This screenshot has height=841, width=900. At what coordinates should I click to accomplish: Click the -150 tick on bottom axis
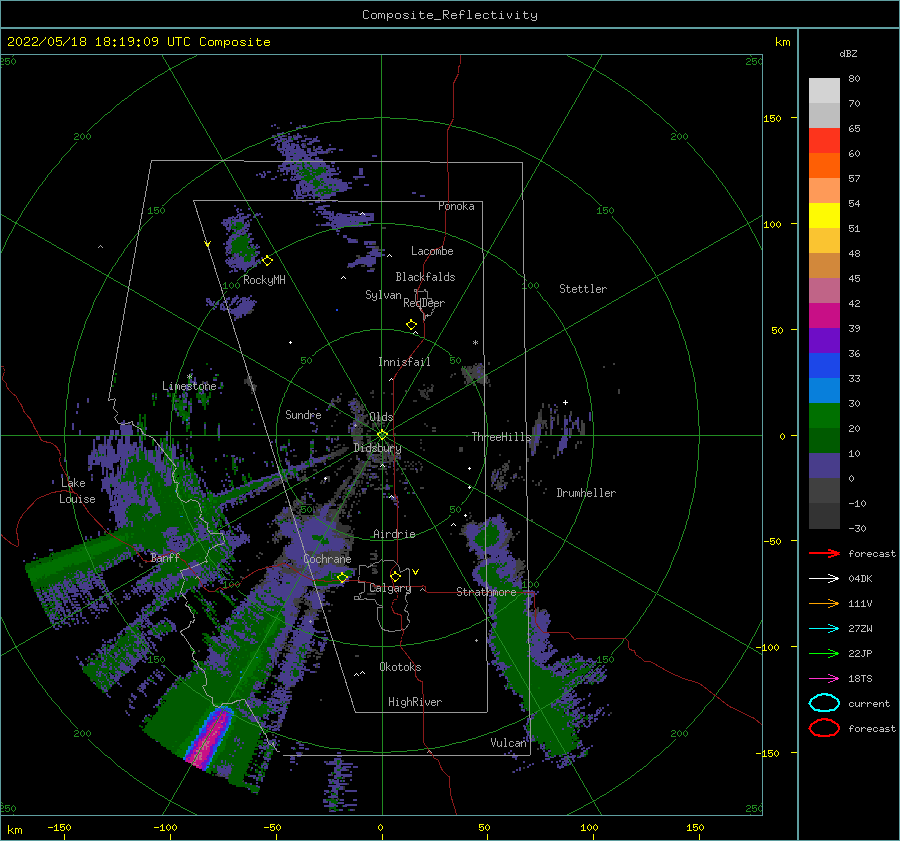[x=59, y=827]
